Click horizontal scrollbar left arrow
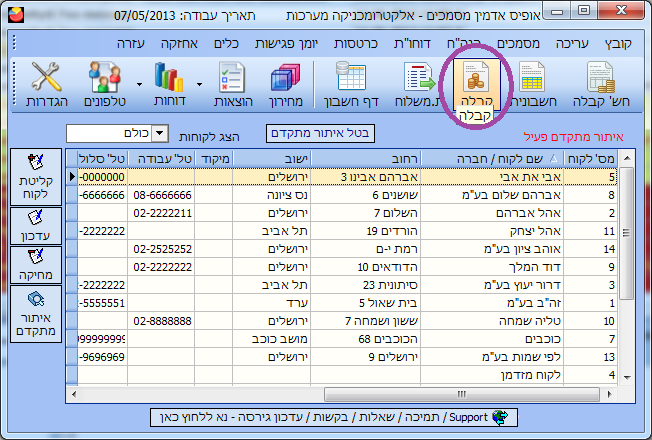 click(x=74, y=394)
